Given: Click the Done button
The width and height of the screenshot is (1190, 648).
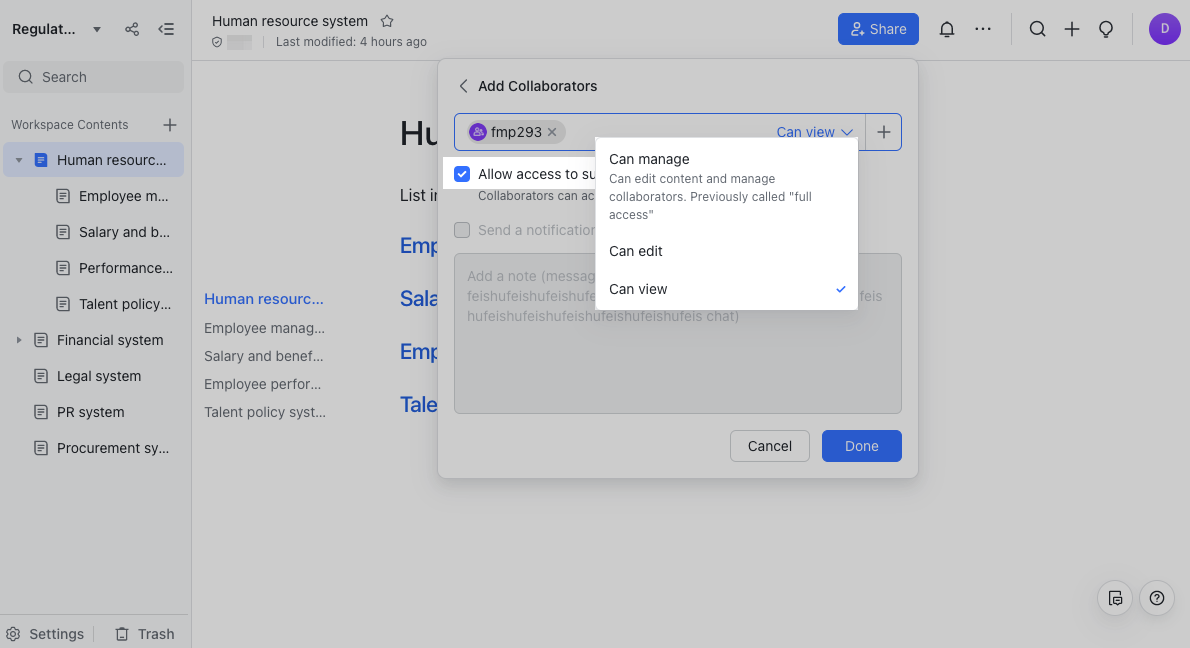Looking at the screenshot, I should [861, 446].
